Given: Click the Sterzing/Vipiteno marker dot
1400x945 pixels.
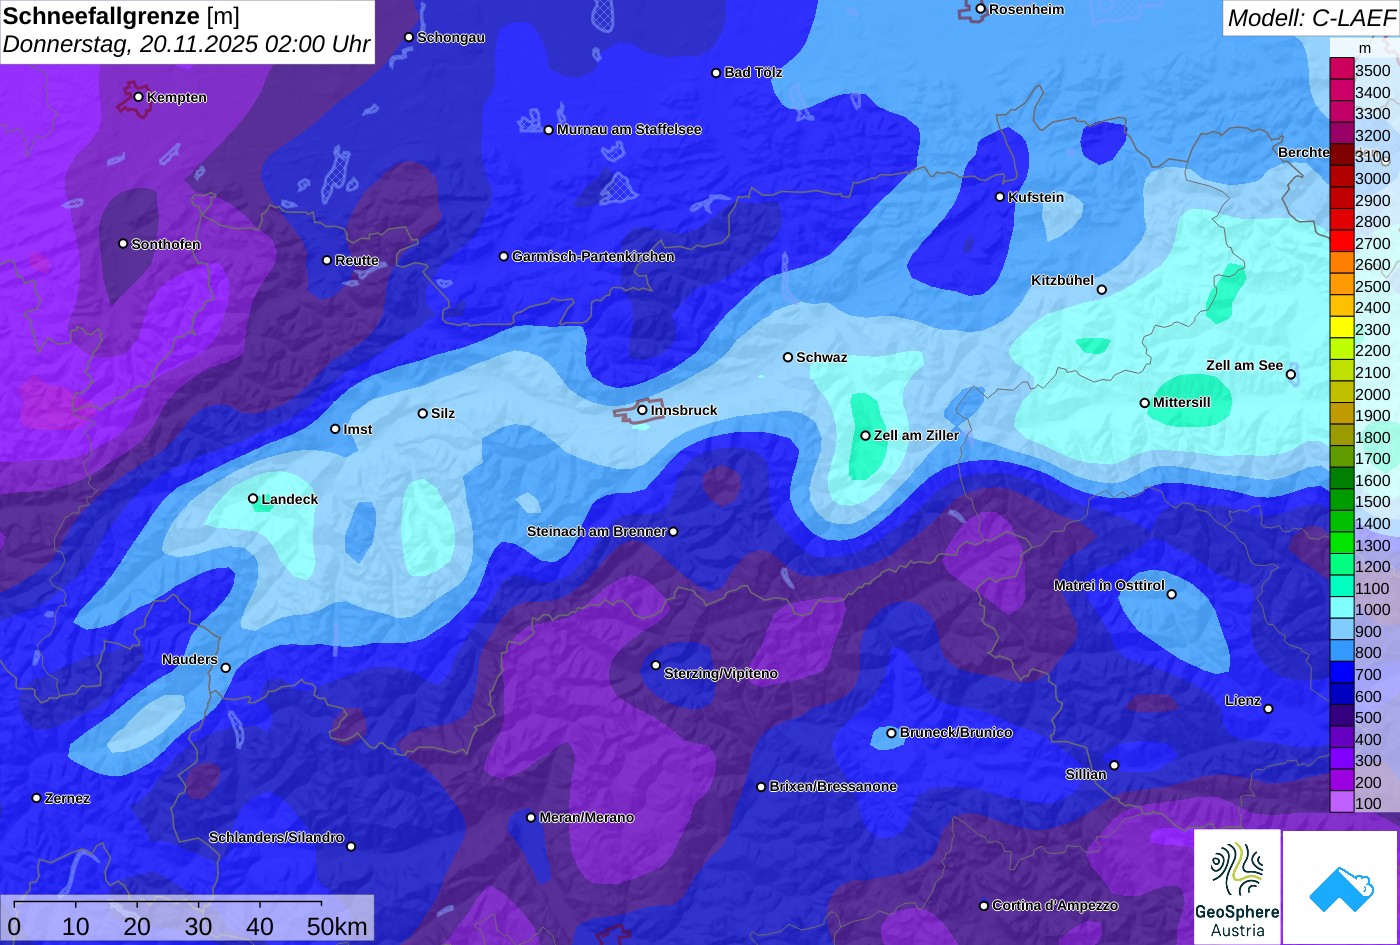Looking at the screenshot, I should pyautogui.click(x=656, y=665).
